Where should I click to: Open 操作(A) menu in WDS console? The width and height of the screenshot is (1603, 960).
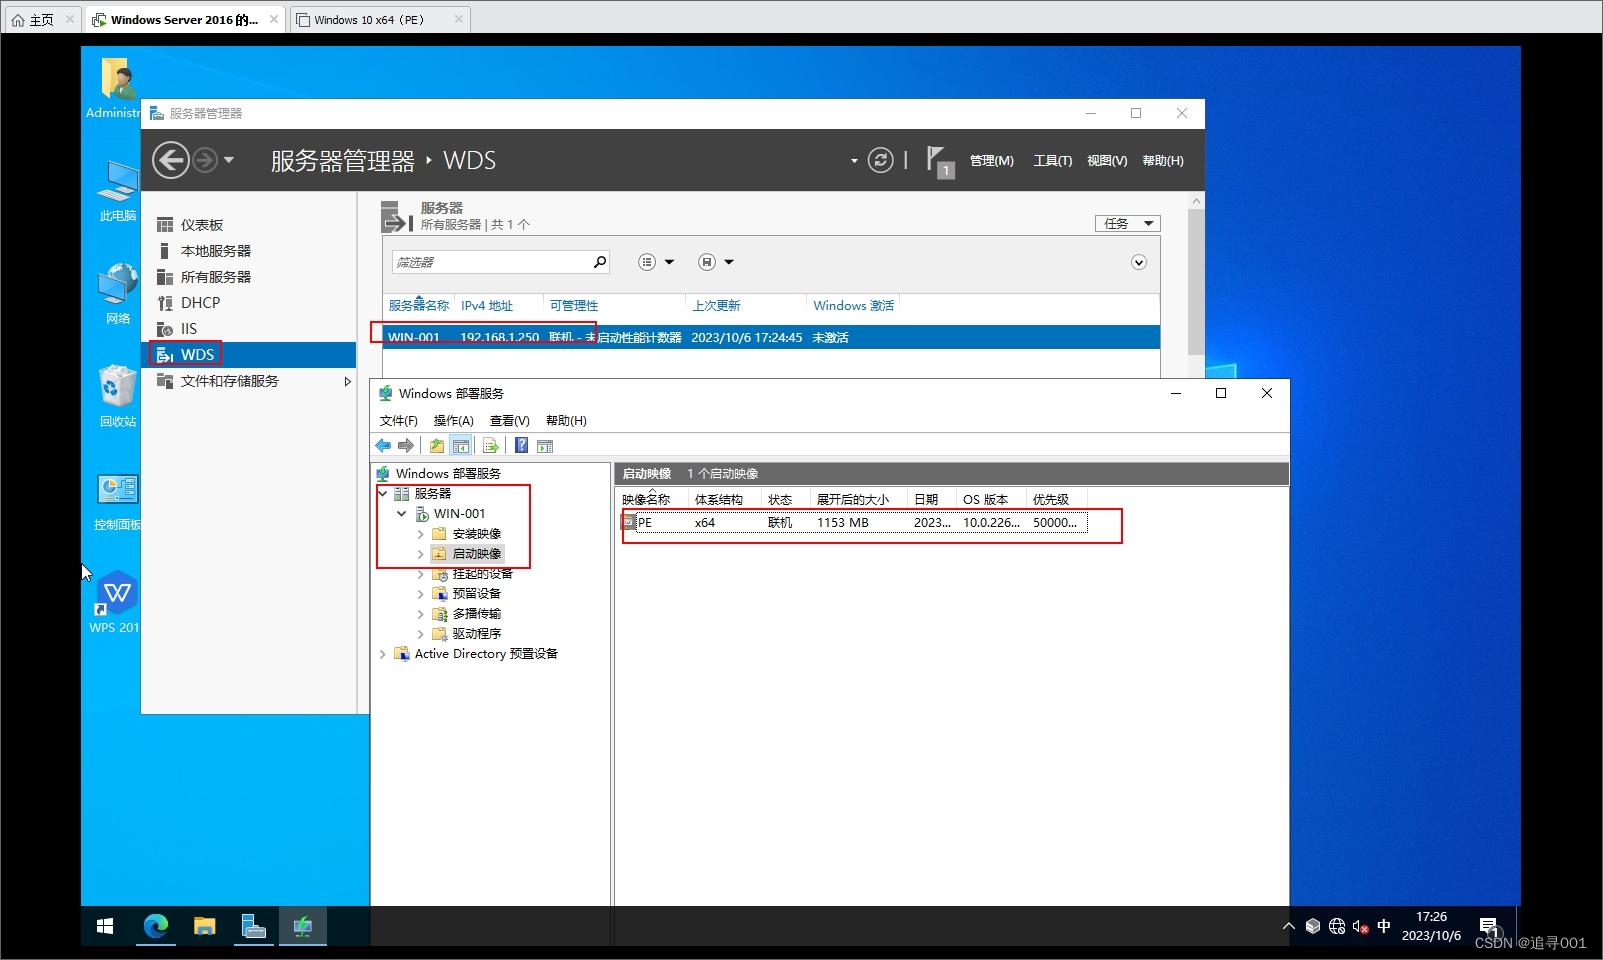[453, 421]
